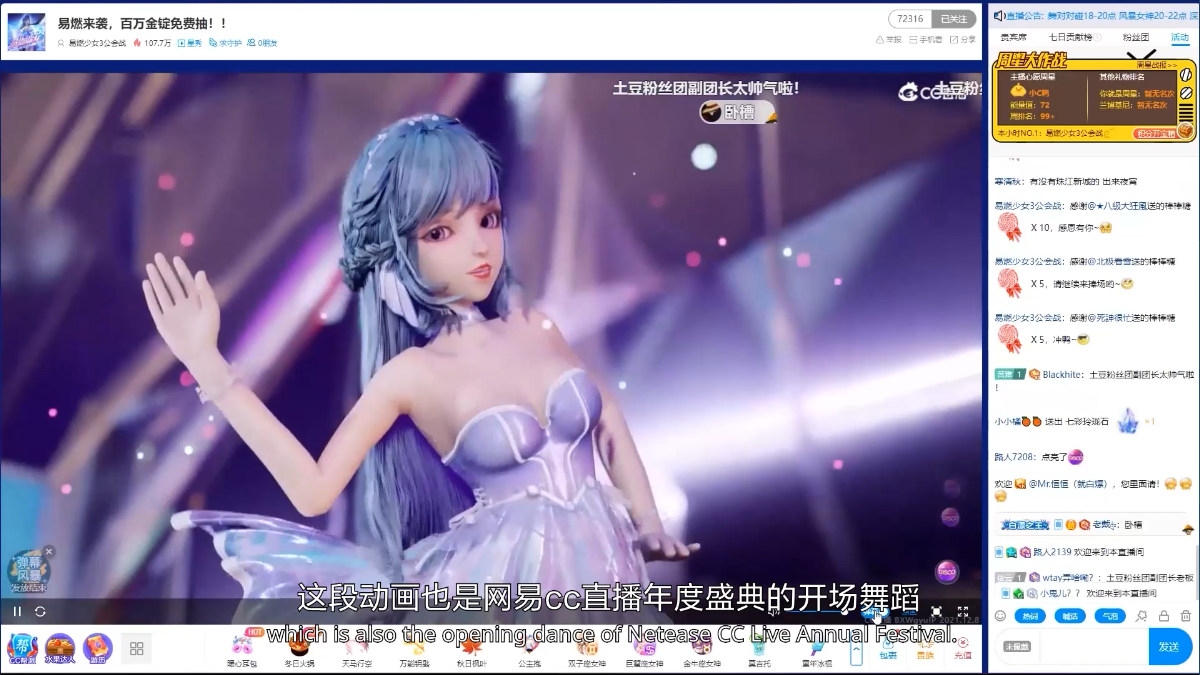1200x675 pixels.
Task: Switch to the 活动 tab
Action: click(x=1180, y=37)
